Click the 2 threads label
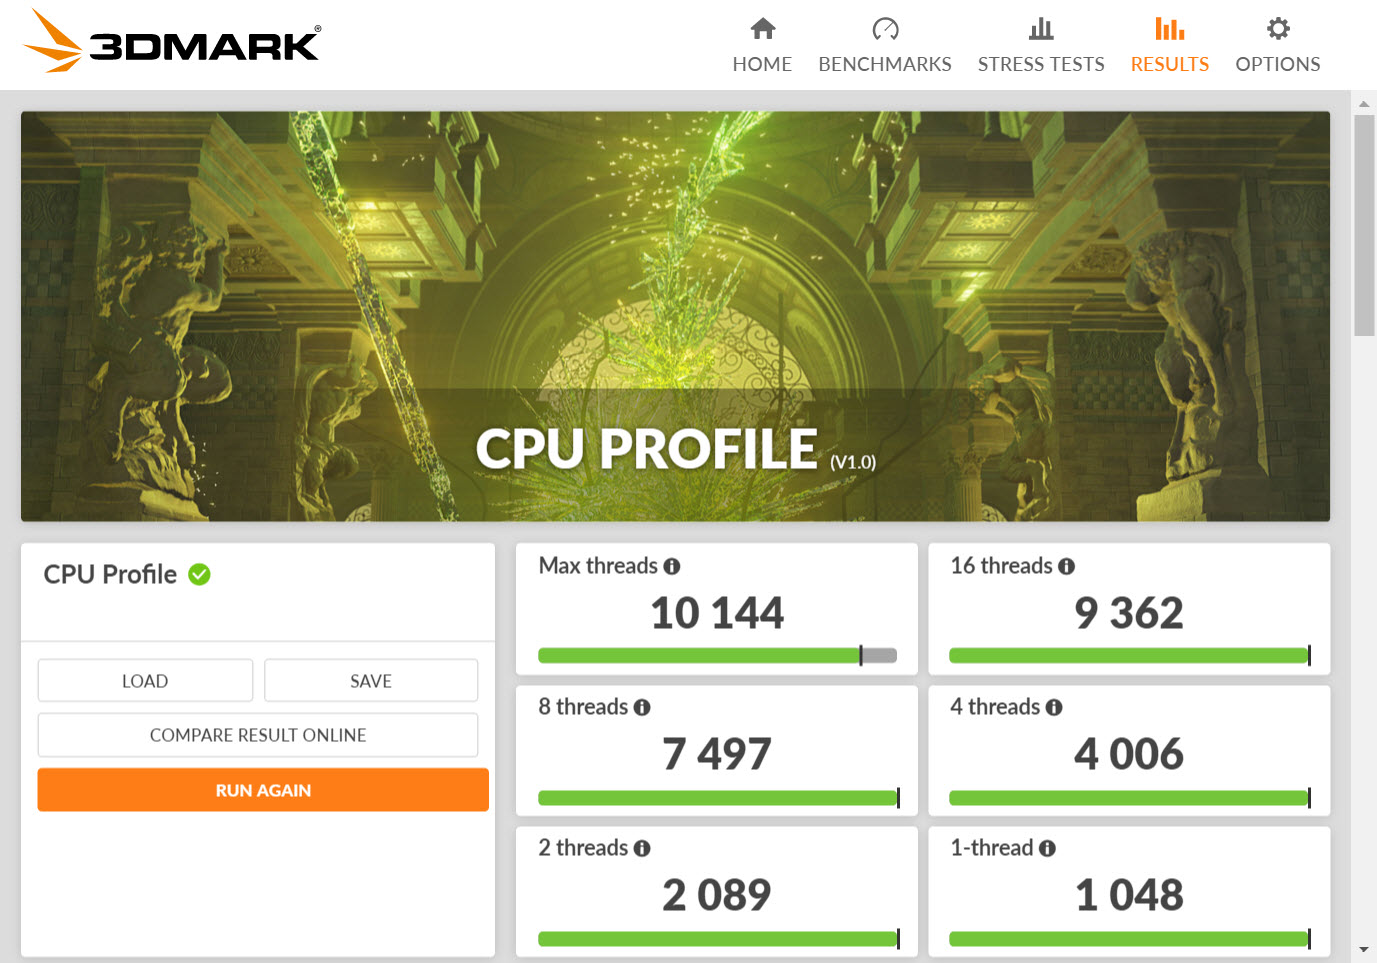This screenshot has width=1377, height=963. click(583, 848)
